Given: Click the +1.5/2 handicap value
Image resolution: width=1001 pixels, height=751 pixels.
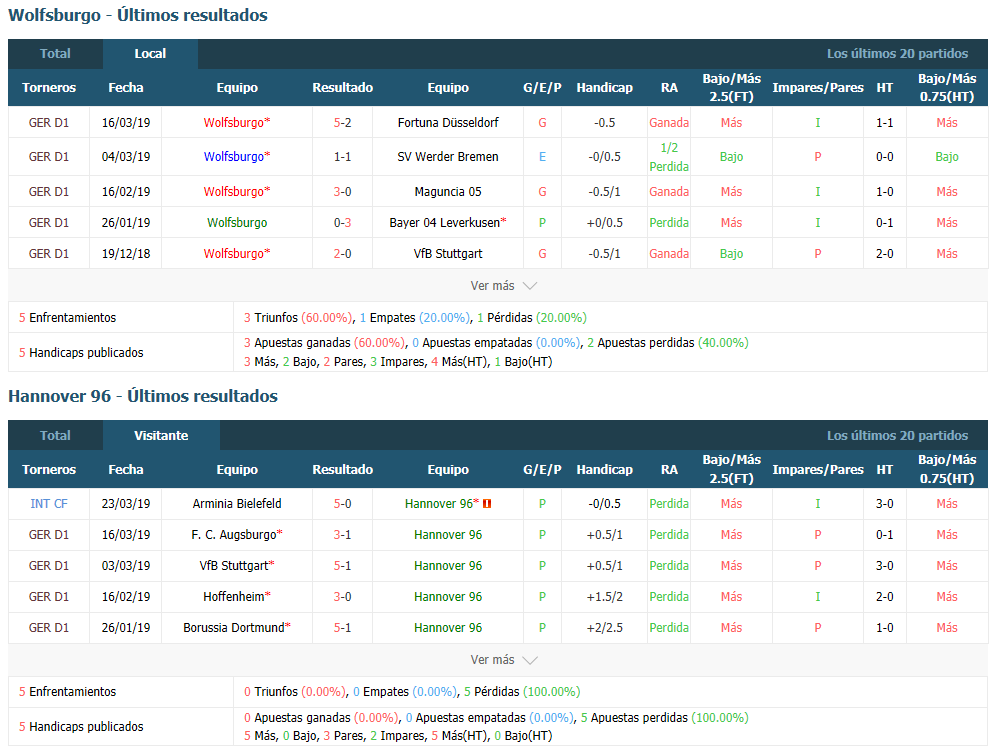Looking at the screenshot, I should click(605, 596).
